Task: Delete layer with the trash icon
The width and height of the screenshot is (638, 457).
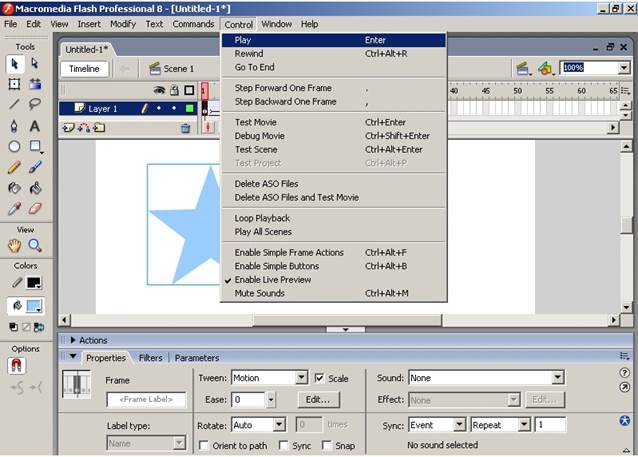Action: [x=186, y=129]
